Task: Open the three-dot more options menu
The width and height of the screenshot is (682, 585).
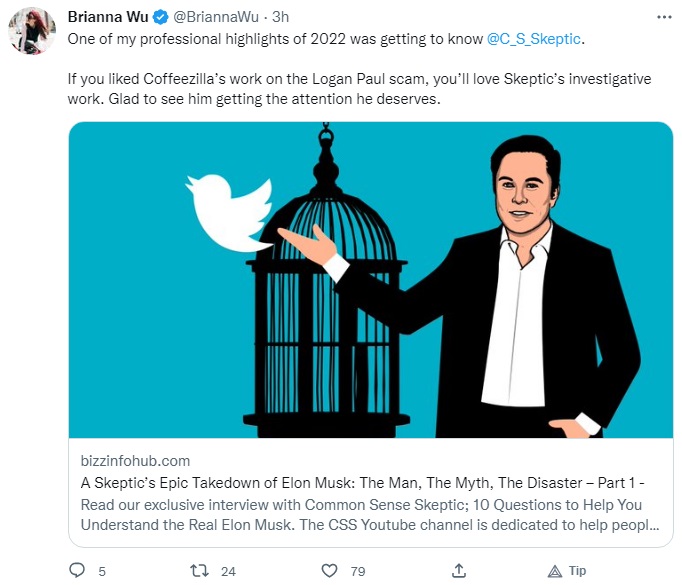Action: 664,17
